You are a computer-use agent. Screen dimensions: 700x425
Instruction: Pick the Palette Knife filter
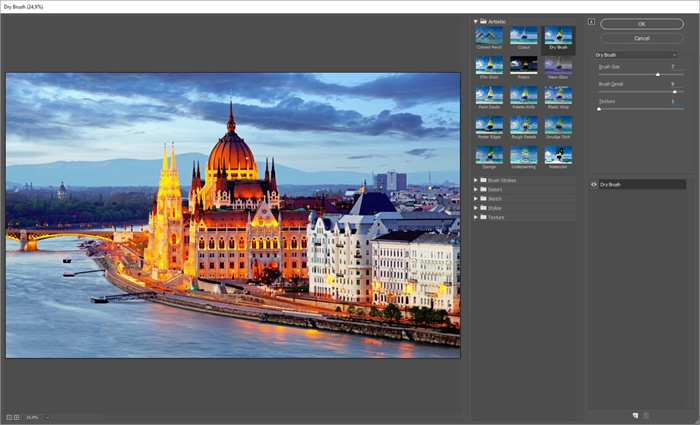click(523, 94)
